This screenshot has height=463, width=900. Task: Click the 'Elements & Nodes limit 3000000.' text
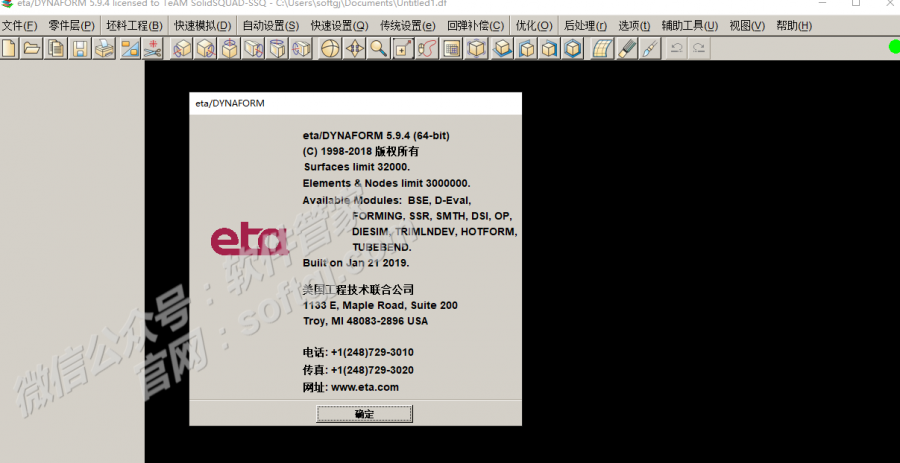tap(387, 184)
